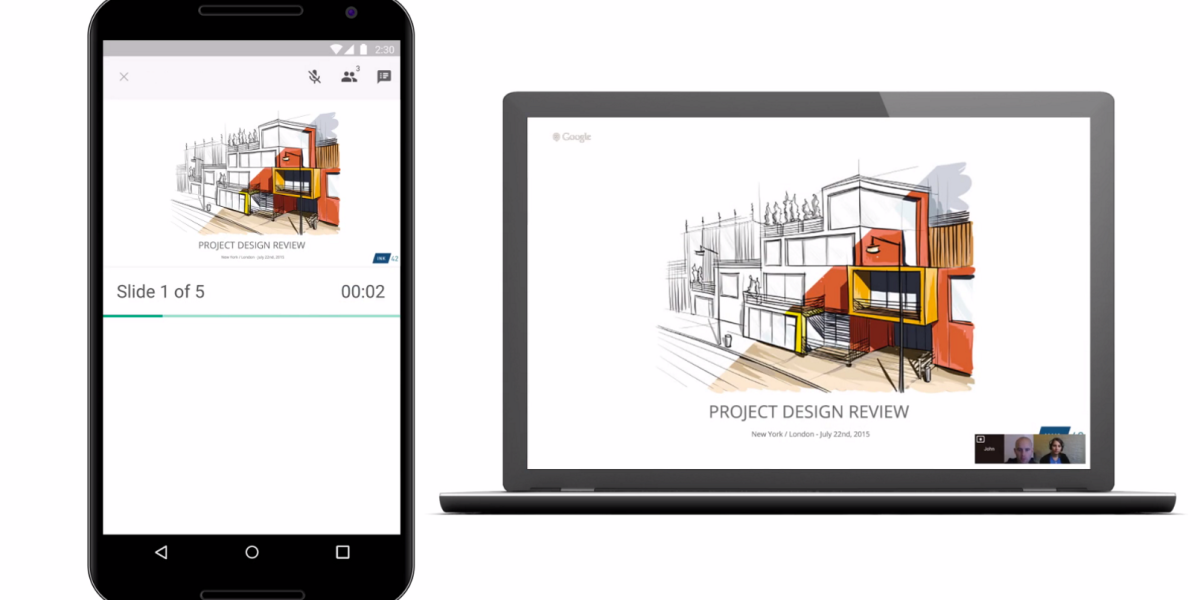The height and width of the screenshot is (600, 1200).
Task: Select John's presenter tile on the laptop
Action: pos(990,449)
